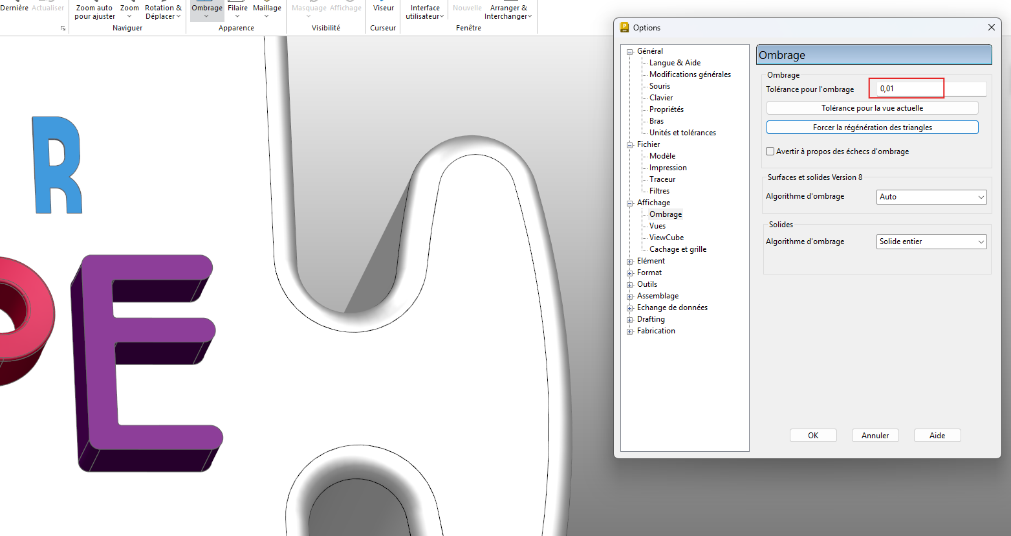Open the Surfaces et solides Version 8 algorithm dropdown

pyautogui.click(x=931, y=197)
